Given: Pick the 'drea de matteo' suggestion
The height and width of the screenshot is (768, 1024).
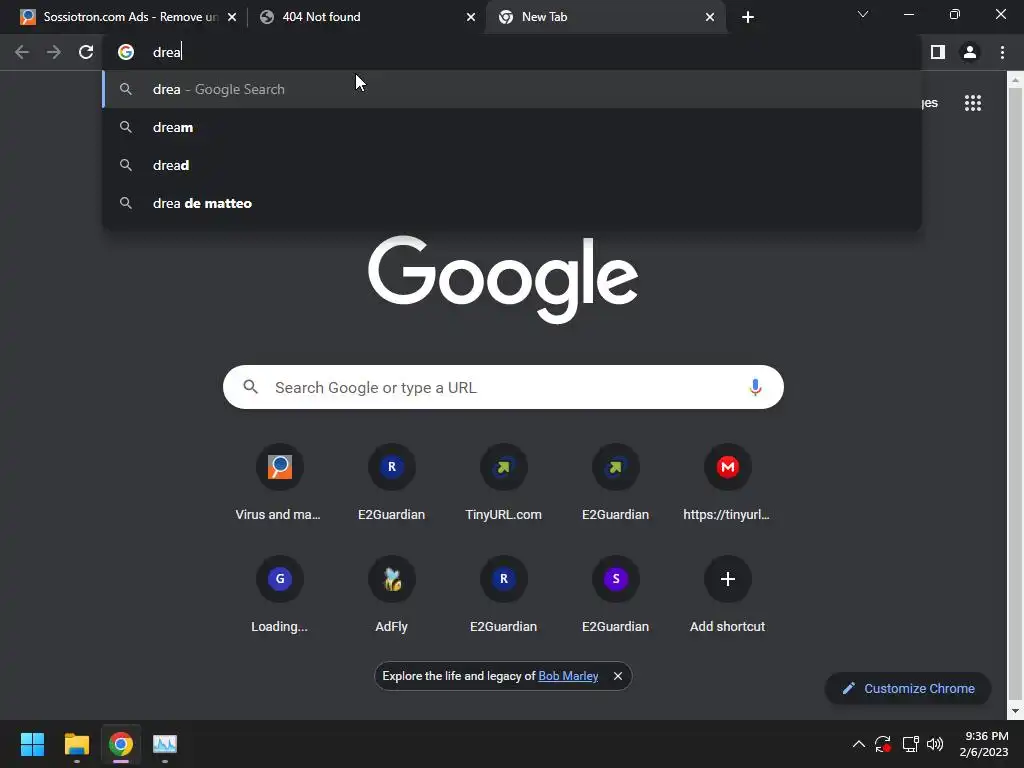Looking at the screenshot, I should coord(512,203).
